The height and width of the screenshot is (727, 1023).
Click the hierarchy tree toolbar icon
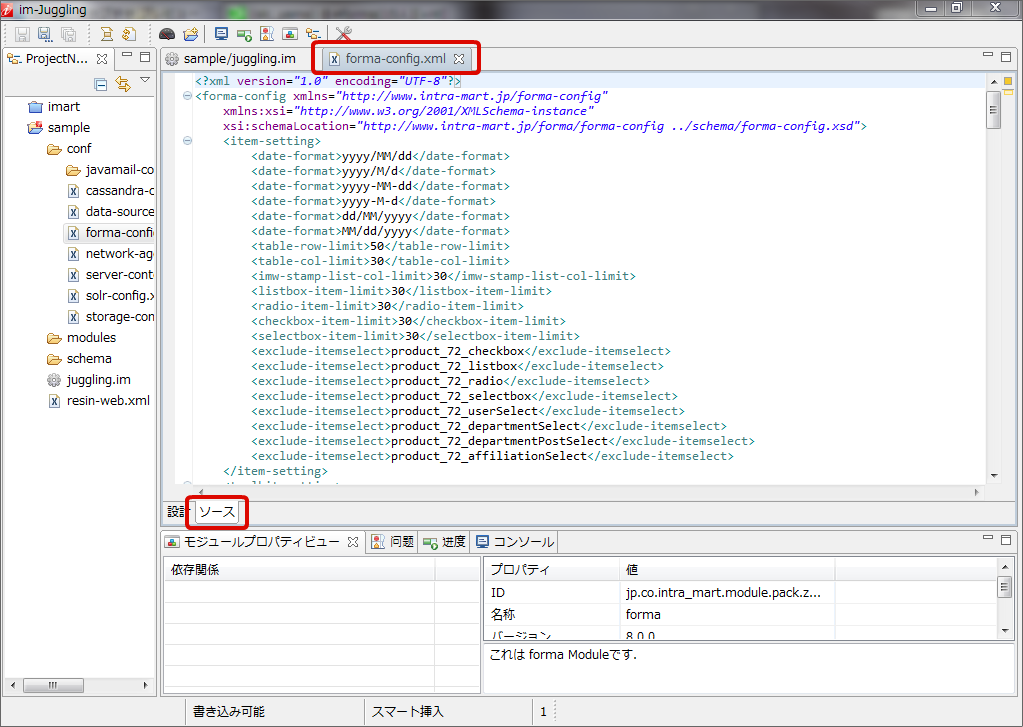tap(313, 34)
